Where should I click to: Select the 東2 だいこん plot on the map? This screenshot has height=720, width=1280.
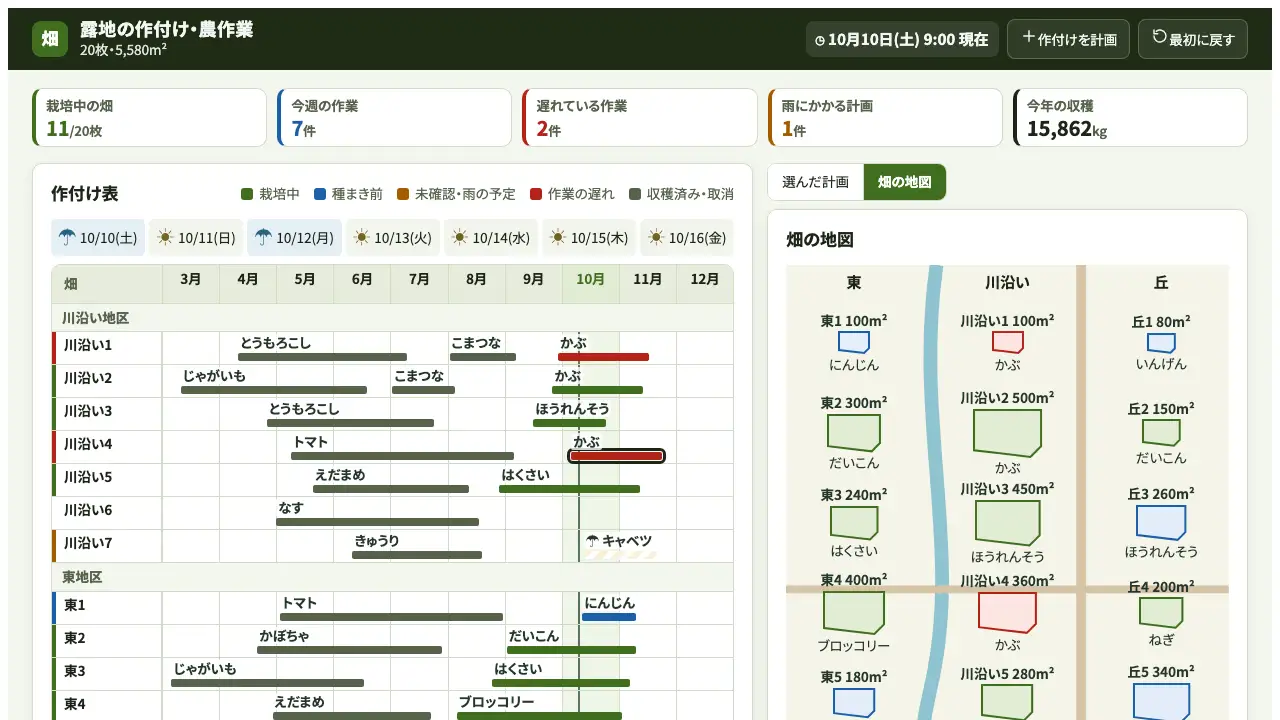click(x=853, y=432)
